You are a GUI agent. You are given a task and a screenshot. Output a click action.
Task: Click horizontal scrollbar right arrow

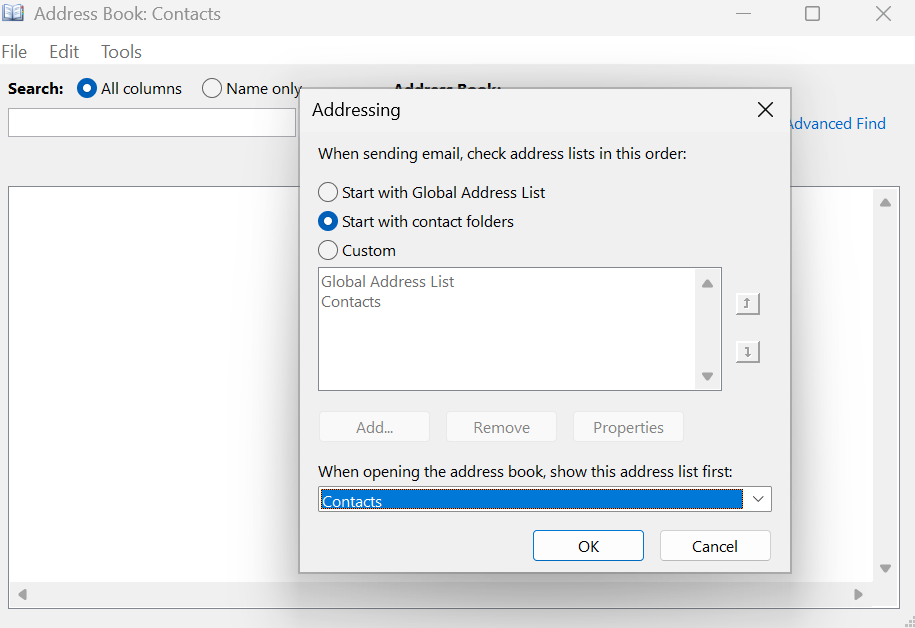858,594
